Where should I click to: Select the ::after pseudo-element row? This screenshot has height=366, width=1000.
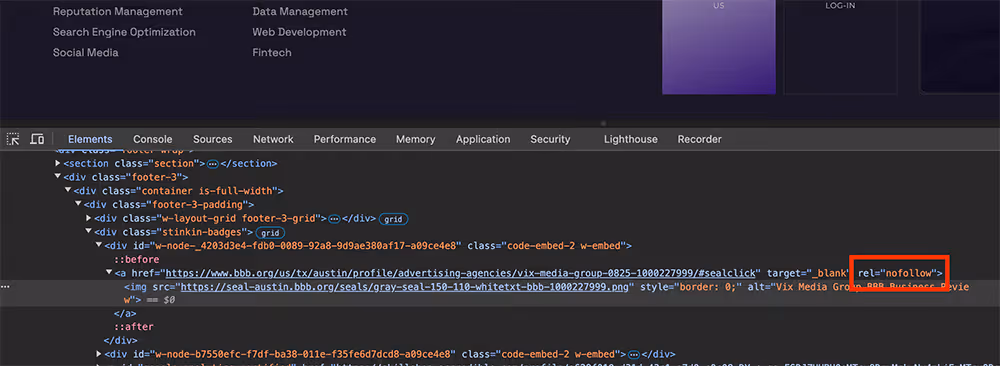[x=134, y=326]
